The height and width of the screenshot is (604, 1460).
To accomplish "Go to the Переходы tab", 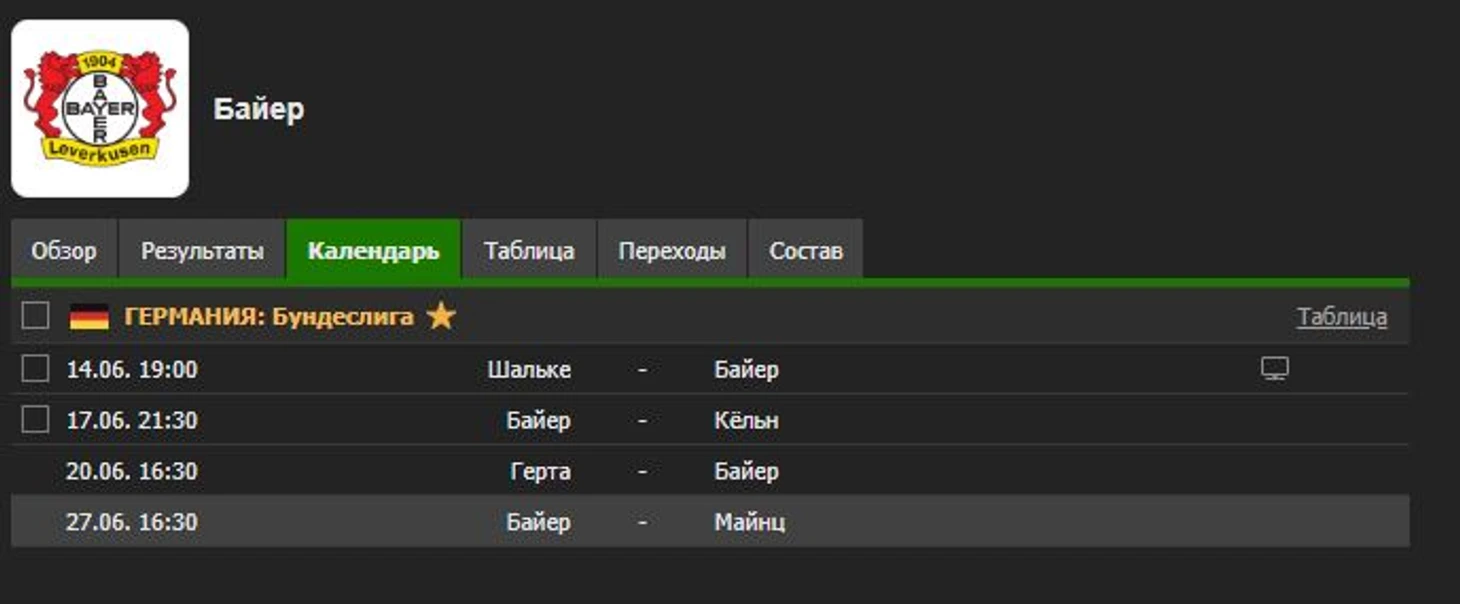I will click(672, 250).
